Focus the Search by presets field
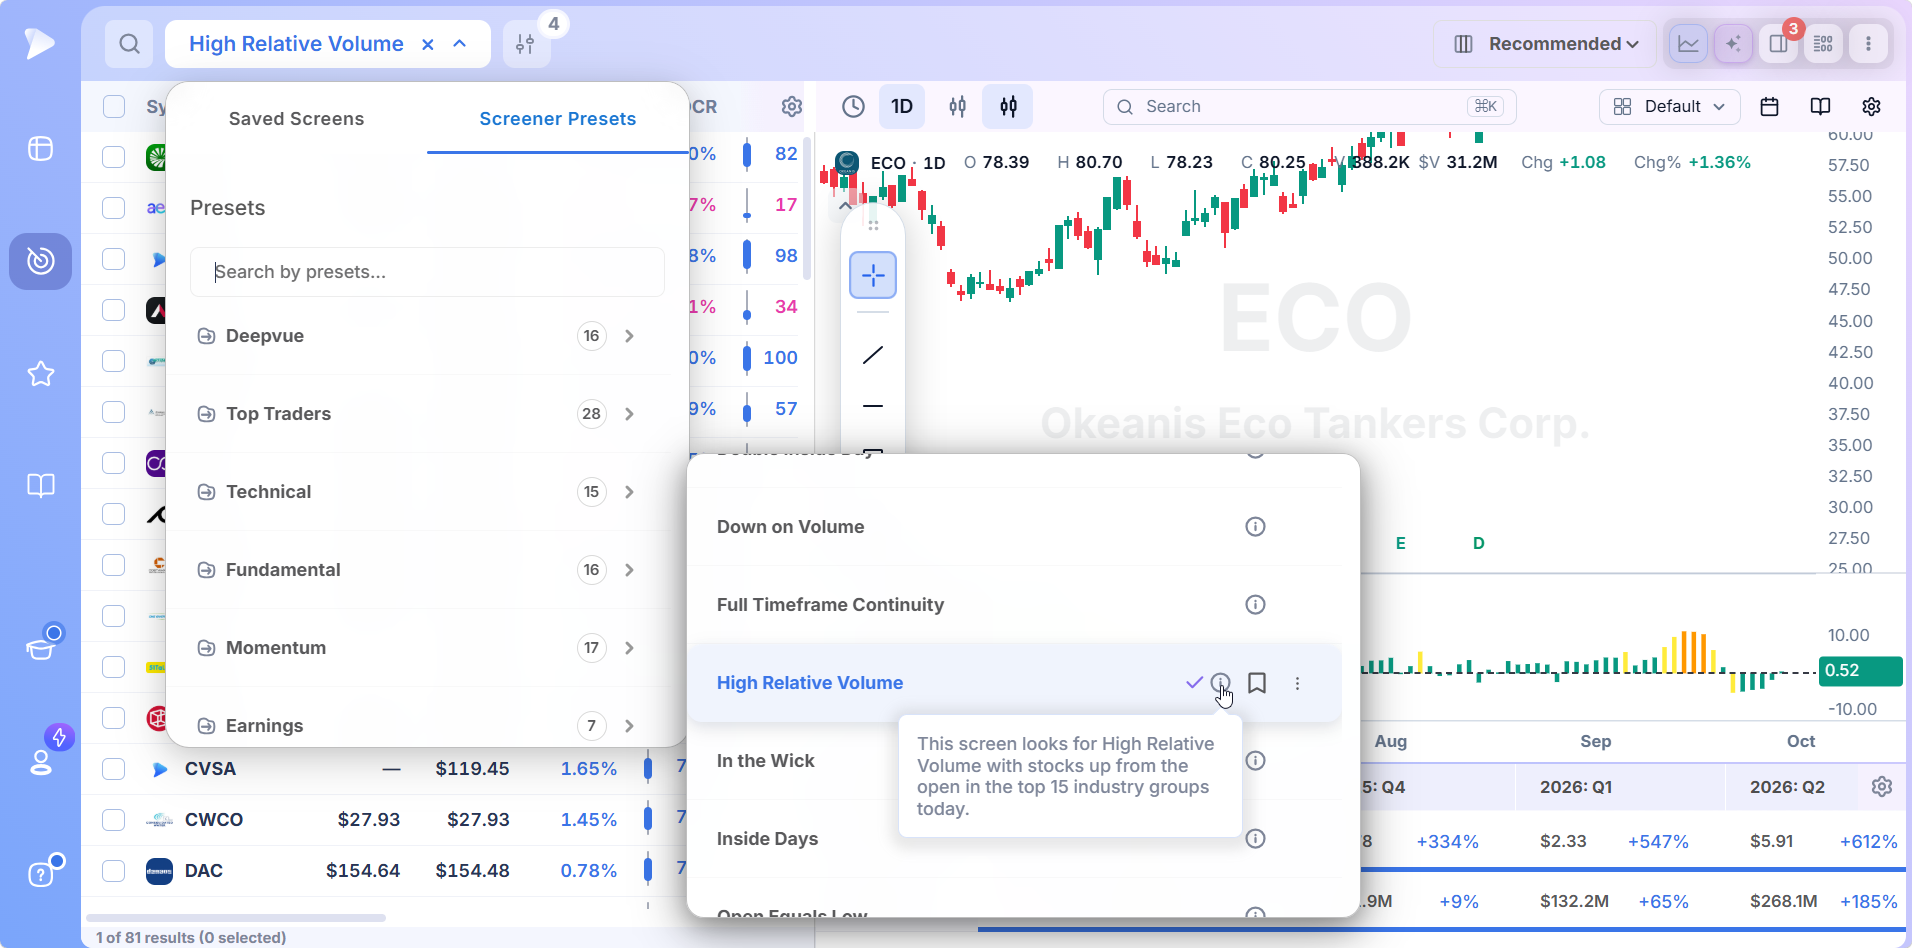Screen dimensions: 1912x948 [428, 272]
